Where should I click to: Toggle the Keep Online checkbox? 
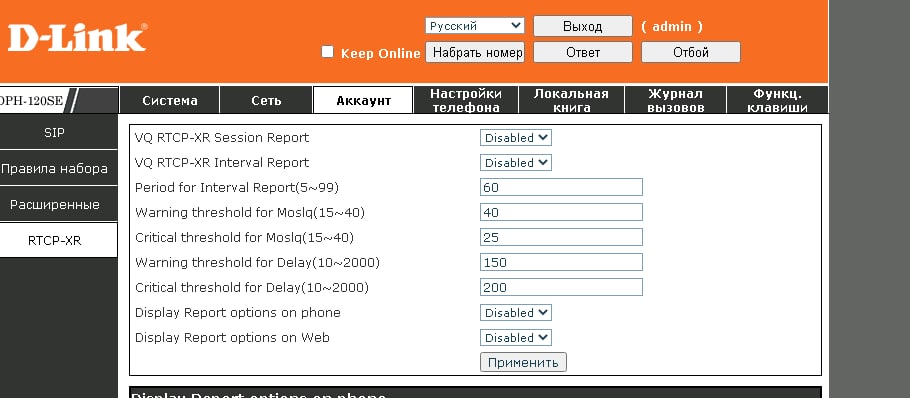pyautogui.click(x=327, y=52)
